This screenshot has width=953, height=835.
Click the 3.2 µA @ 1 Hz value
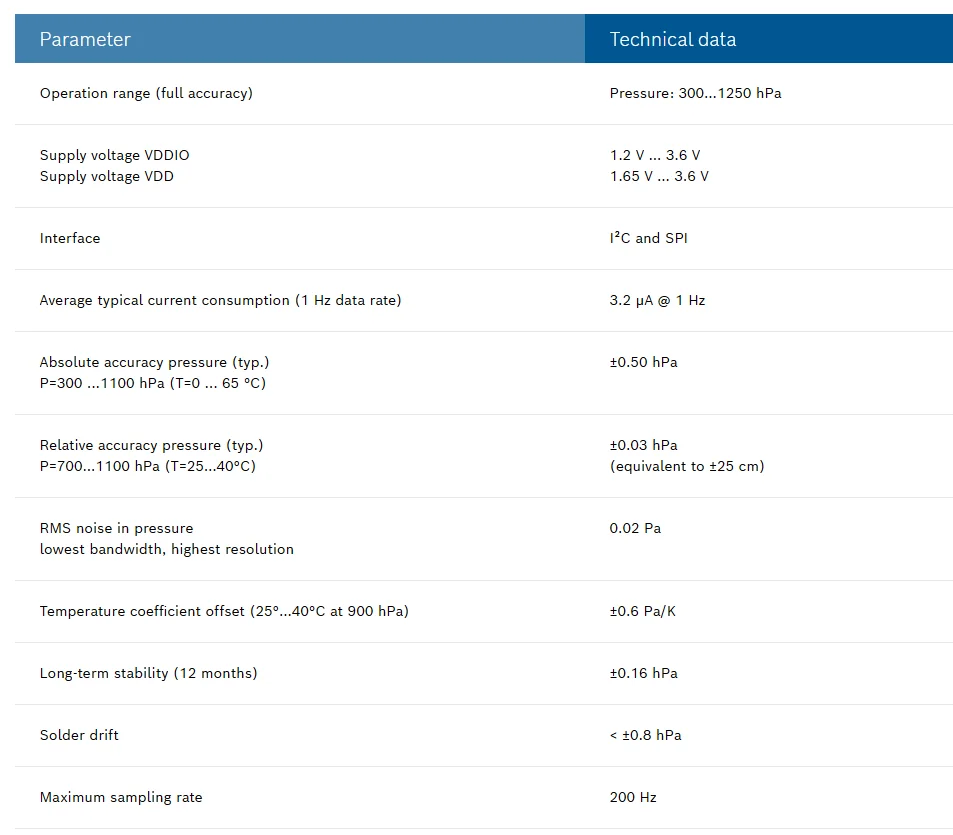tap(657, 300)
